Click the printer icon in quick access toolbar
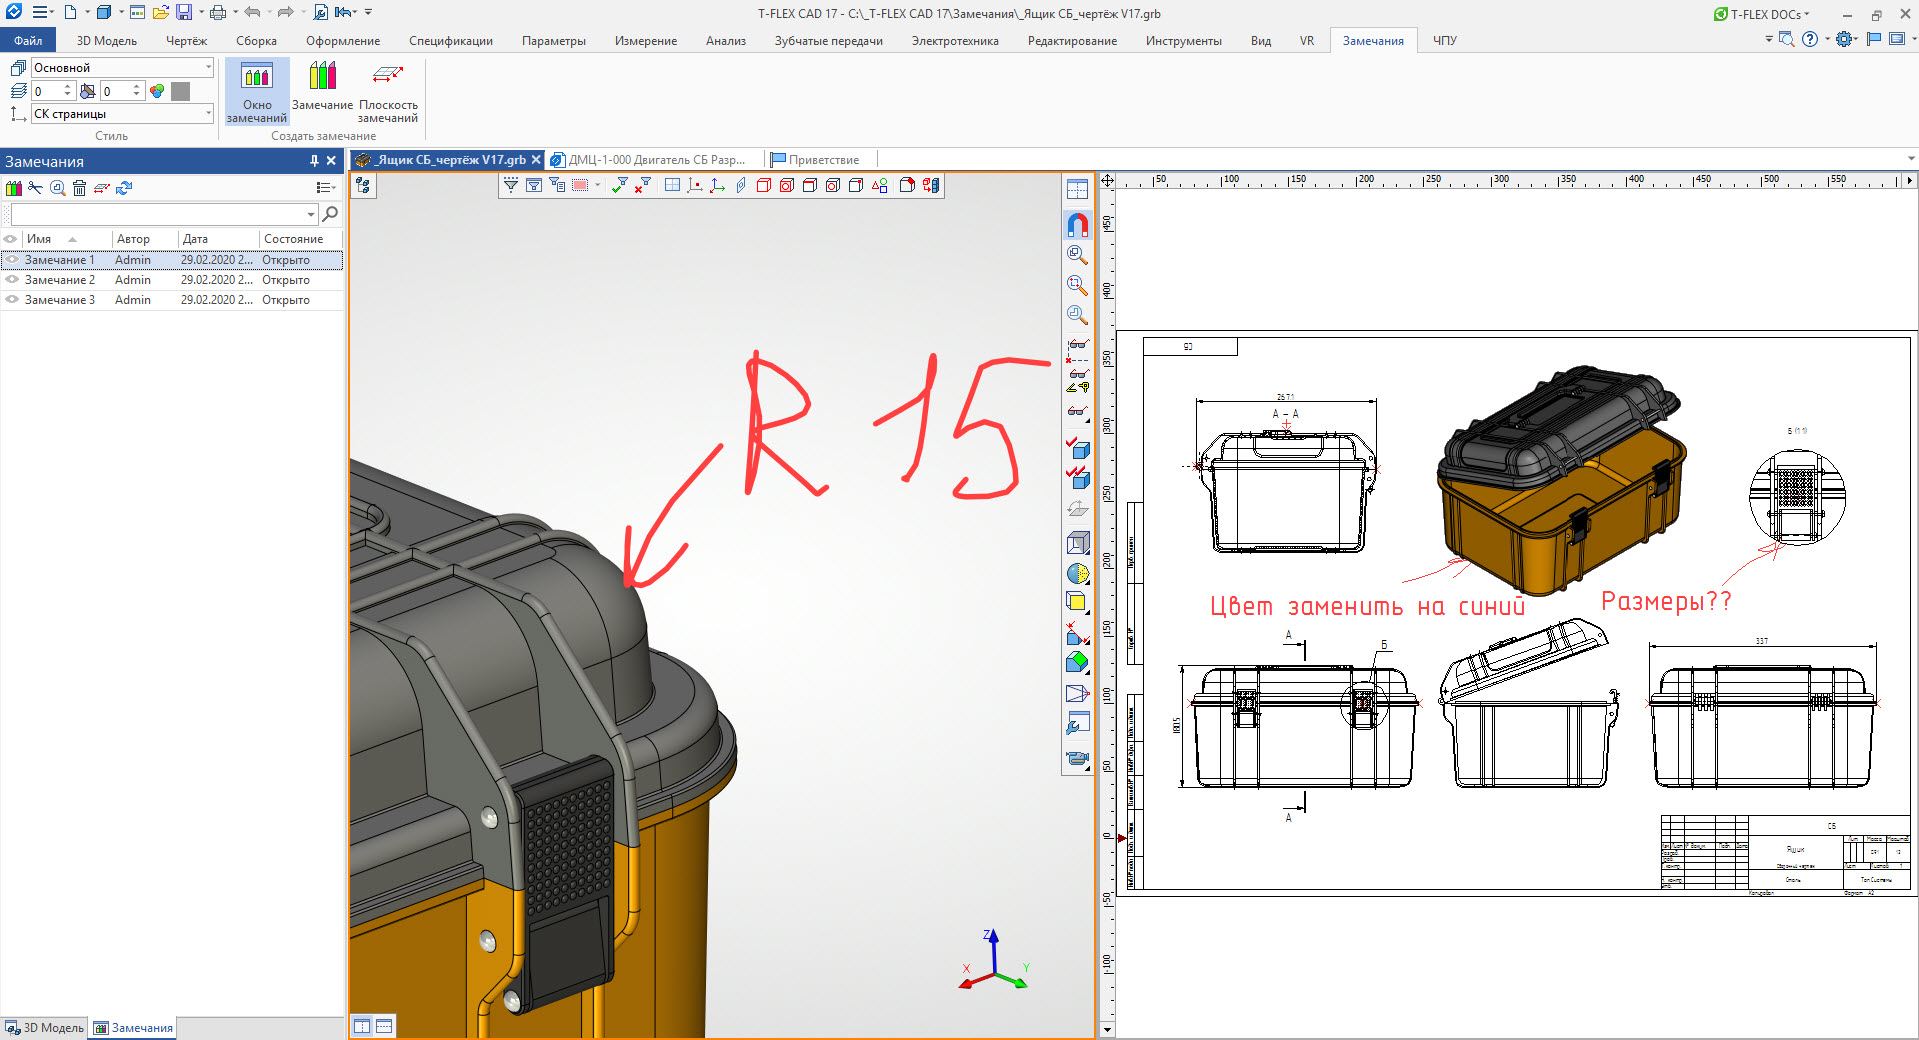Viewport: 1919px width, 1040px height. pyautogui.click(x=218, y=13)
